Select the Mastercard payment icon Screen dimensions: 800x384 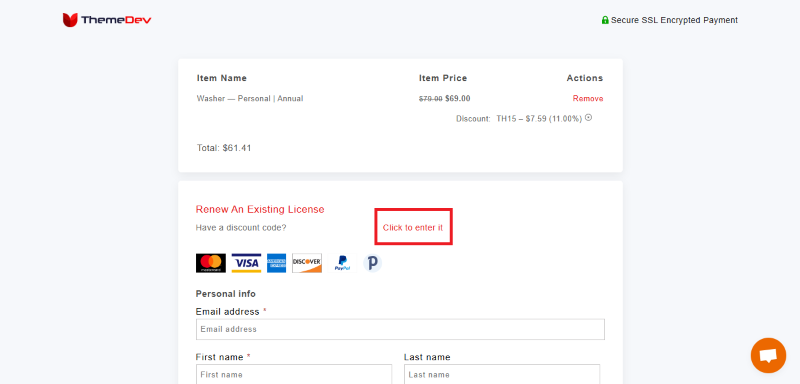pos(211,263)
